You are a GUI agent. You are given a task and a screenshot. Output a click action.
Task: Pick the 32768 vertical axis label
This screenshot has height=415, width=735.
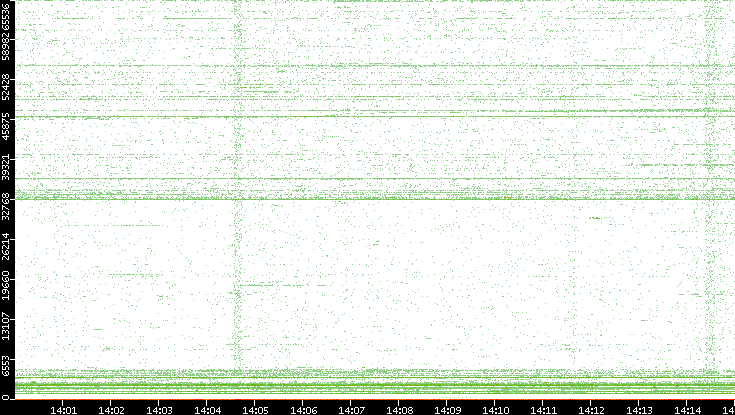[8, 206]
